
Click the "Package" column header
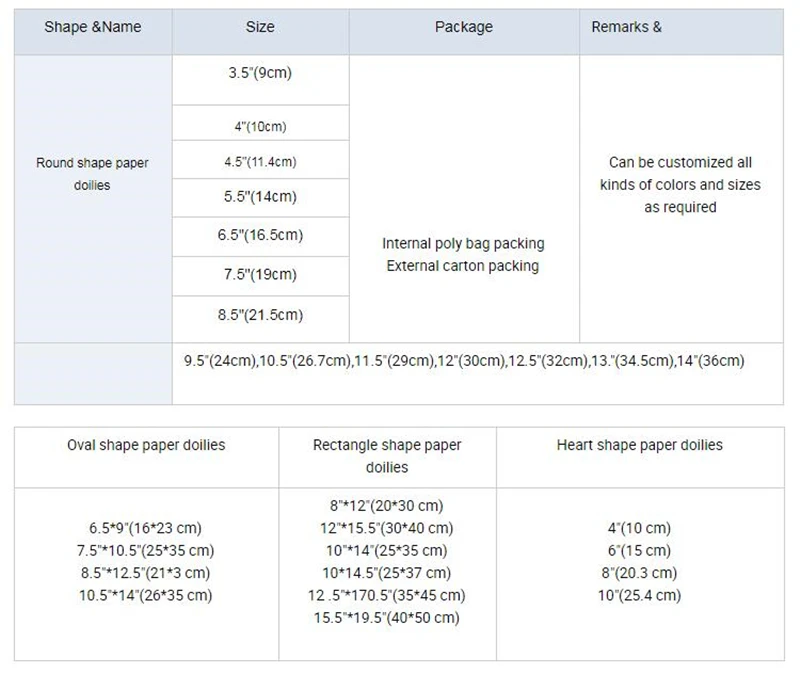click(463, 28)
